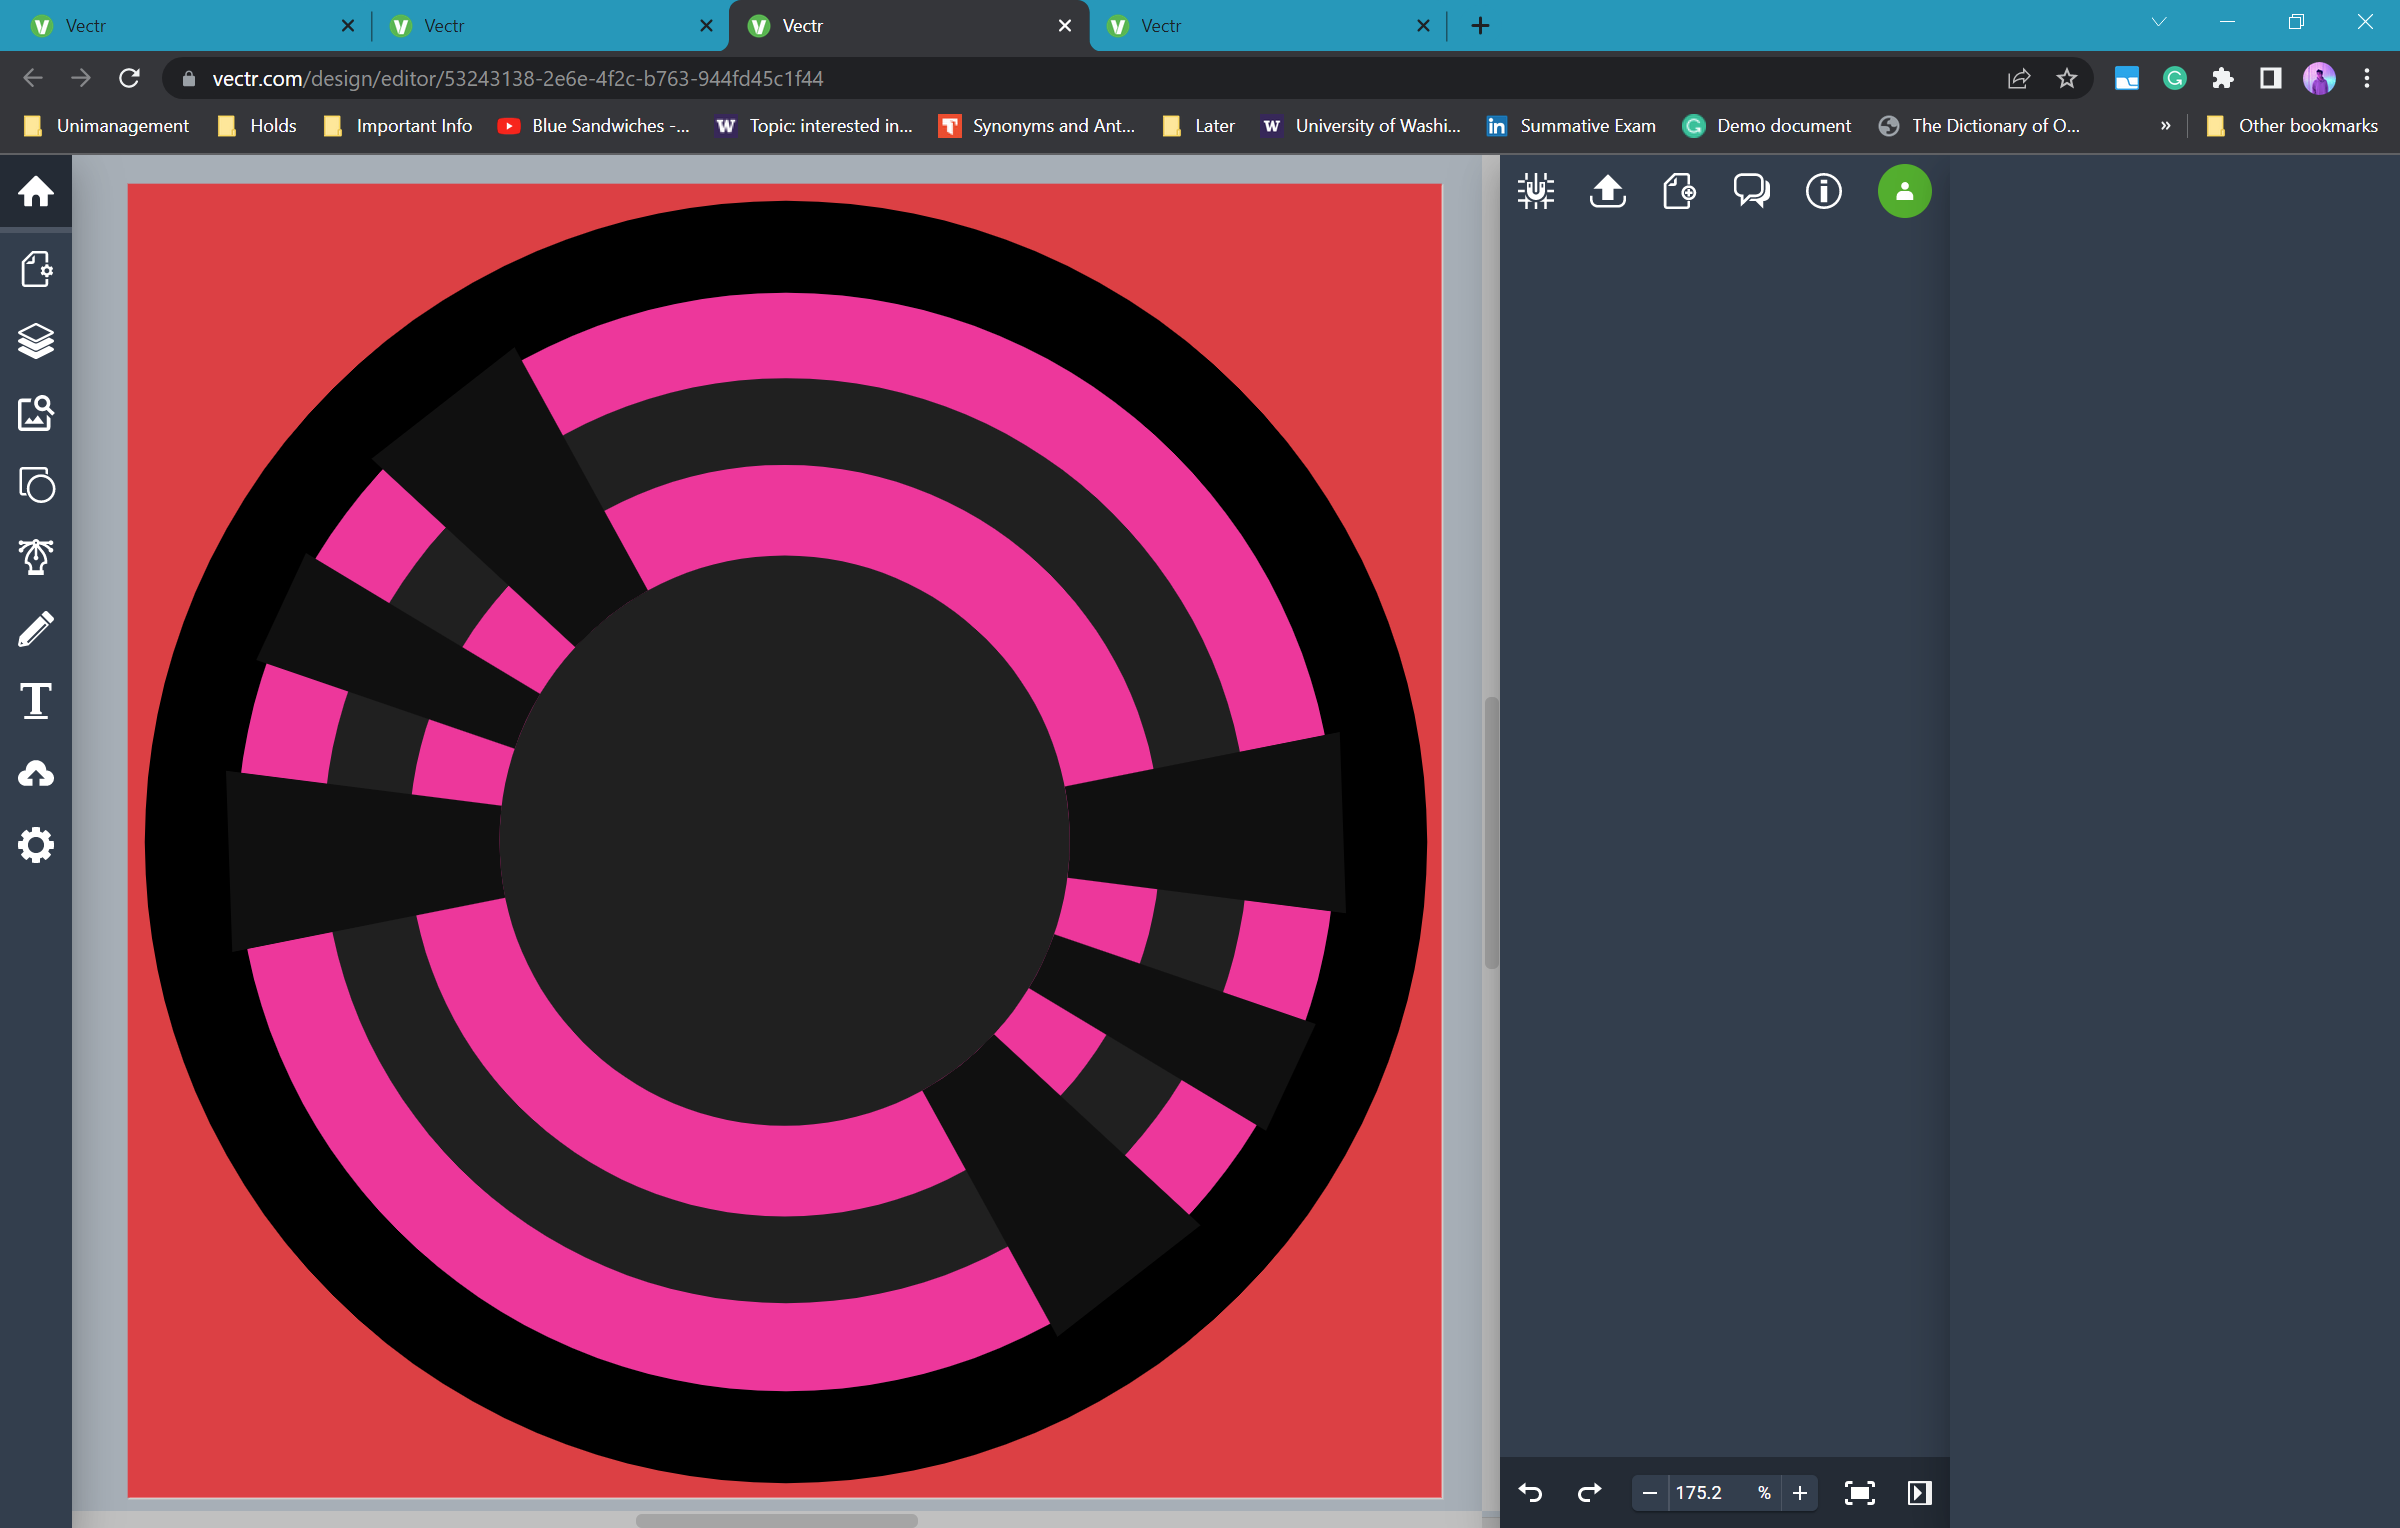Click the cloud upload icon
The width and height of the screenshot is (2400, 1528).
(36, 773)
